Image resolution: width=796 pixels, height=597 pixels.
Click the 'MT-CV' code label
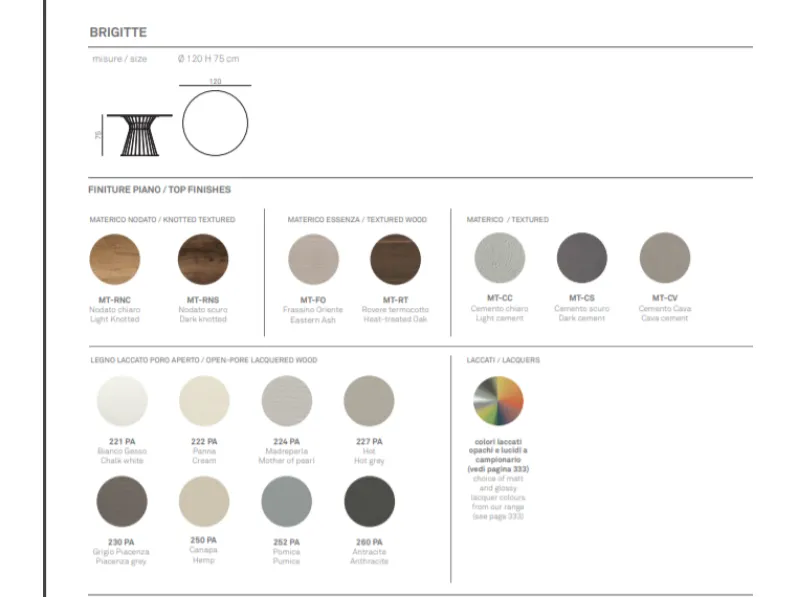click(665, 298)
